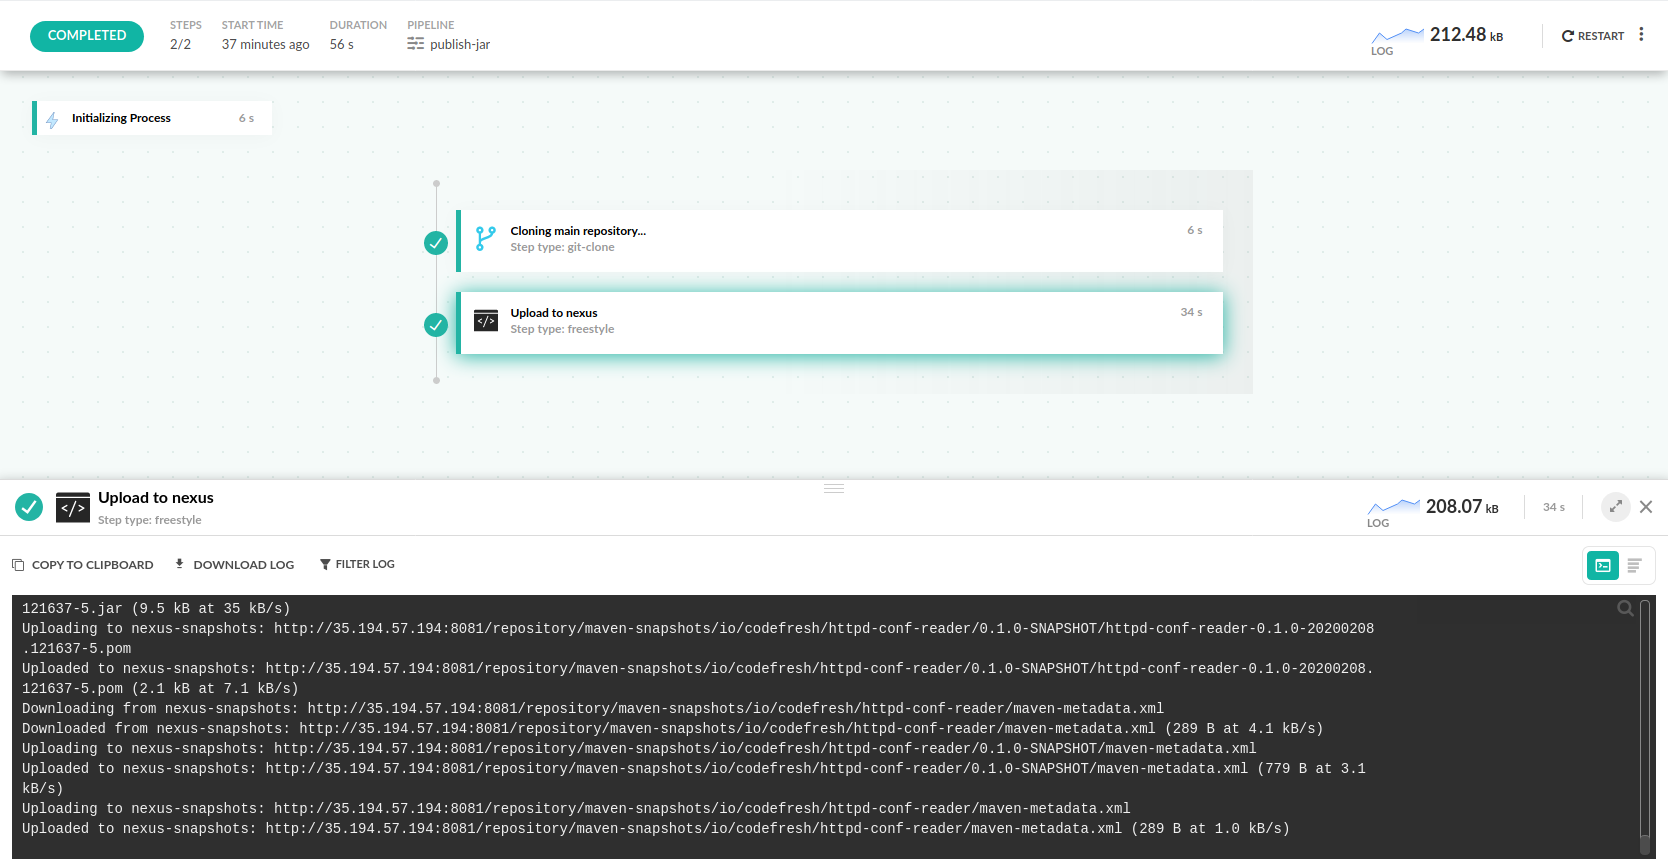This screenshot has height=867, width=1668.
Task: Switch to plain text log view
Action: tap(1634, 566)
